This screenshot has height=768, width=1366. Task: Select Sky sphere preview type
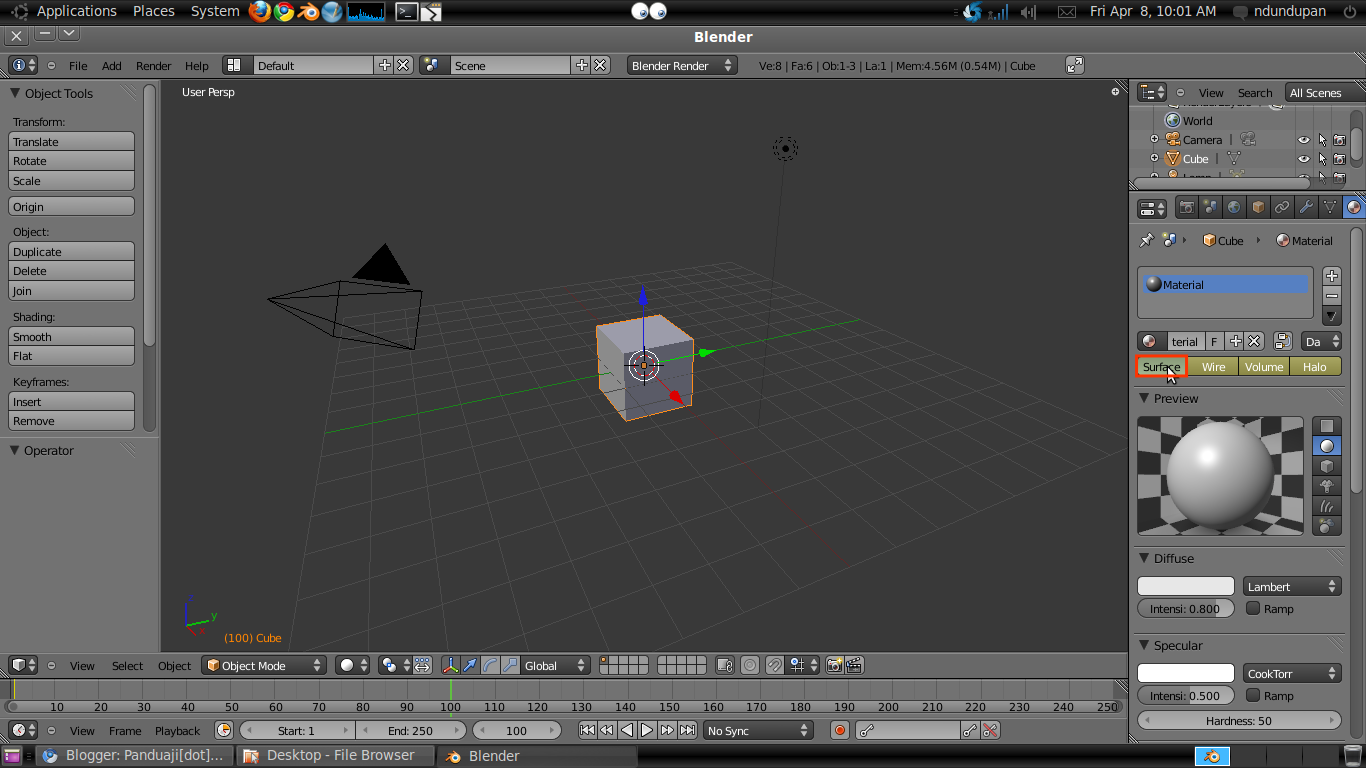click(x=1327, y=526)
